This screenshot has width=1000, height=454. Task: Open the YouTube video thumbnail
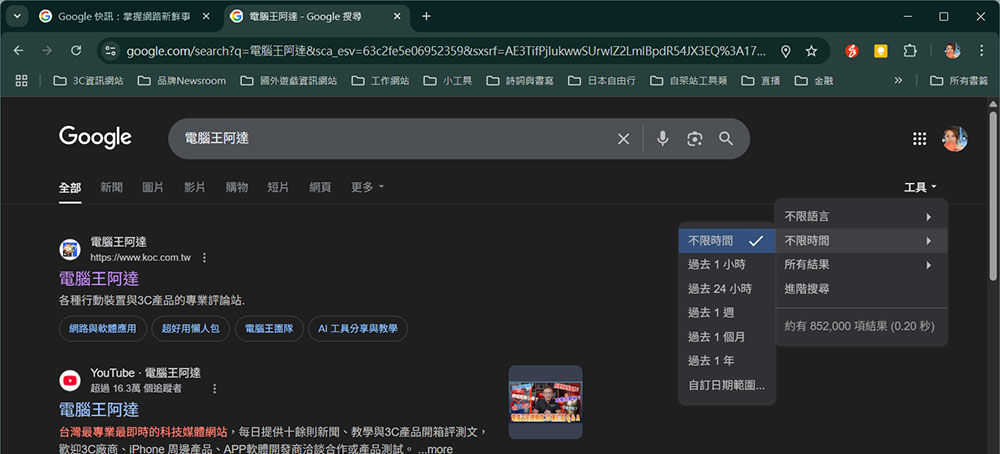pos(545,402)
